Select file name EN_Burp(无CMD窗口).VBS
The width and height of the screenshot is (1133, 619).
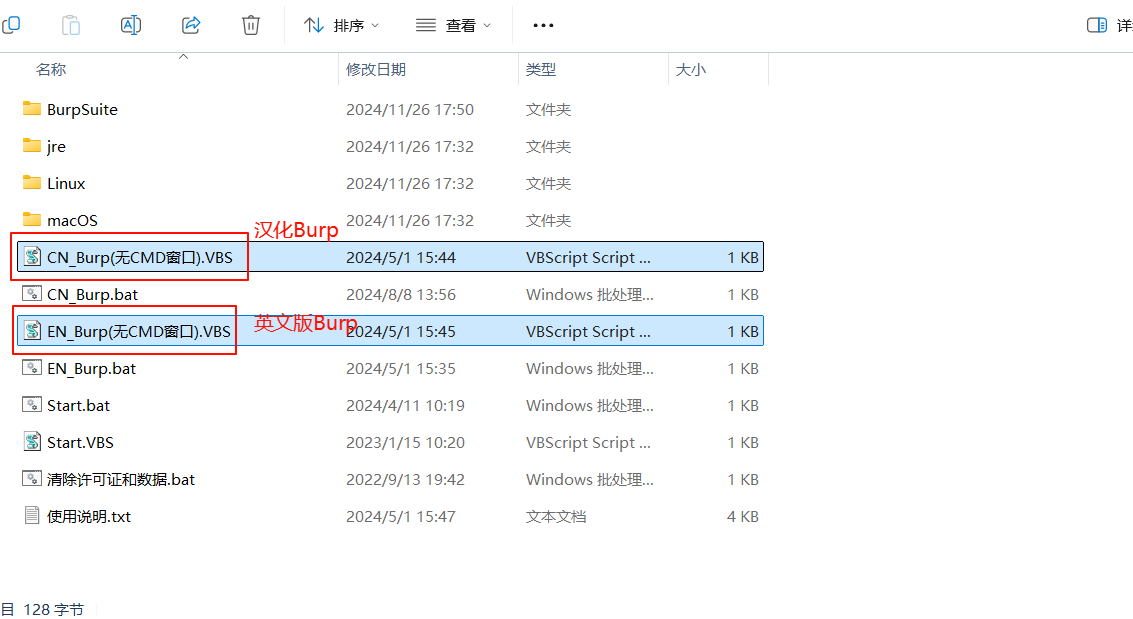[139, 332]
